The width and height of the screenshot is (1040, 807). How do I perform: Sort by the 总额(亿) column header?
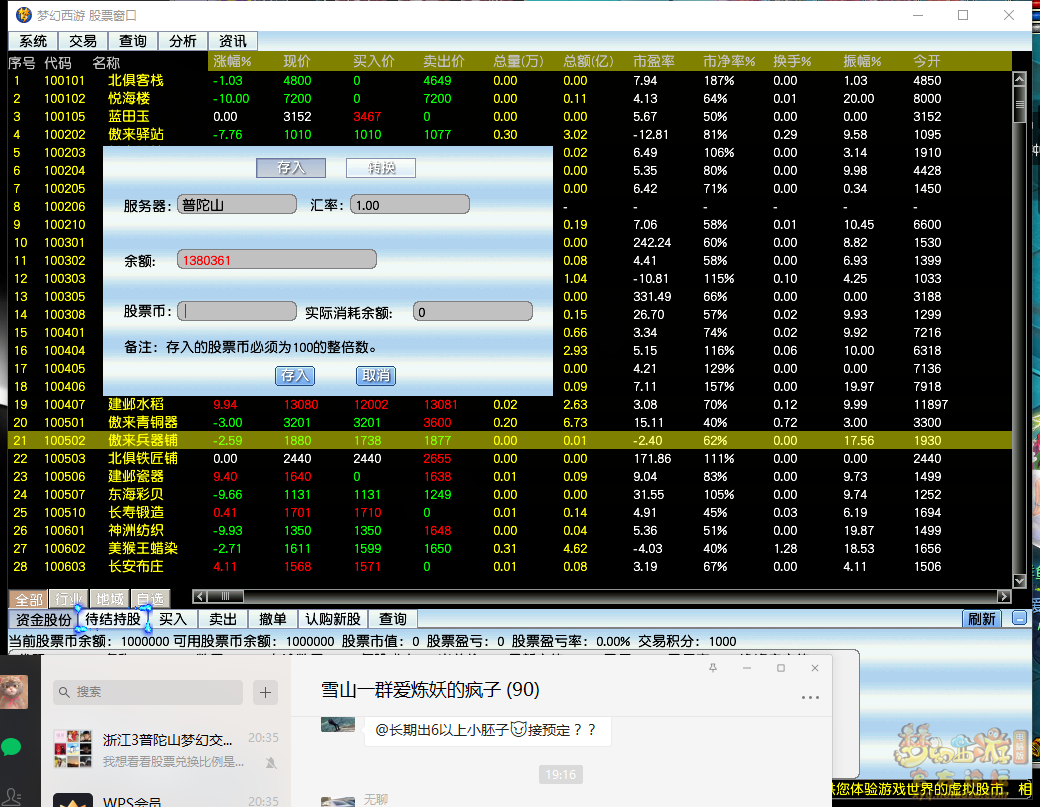pyautogui.click(x=588, y=62)
